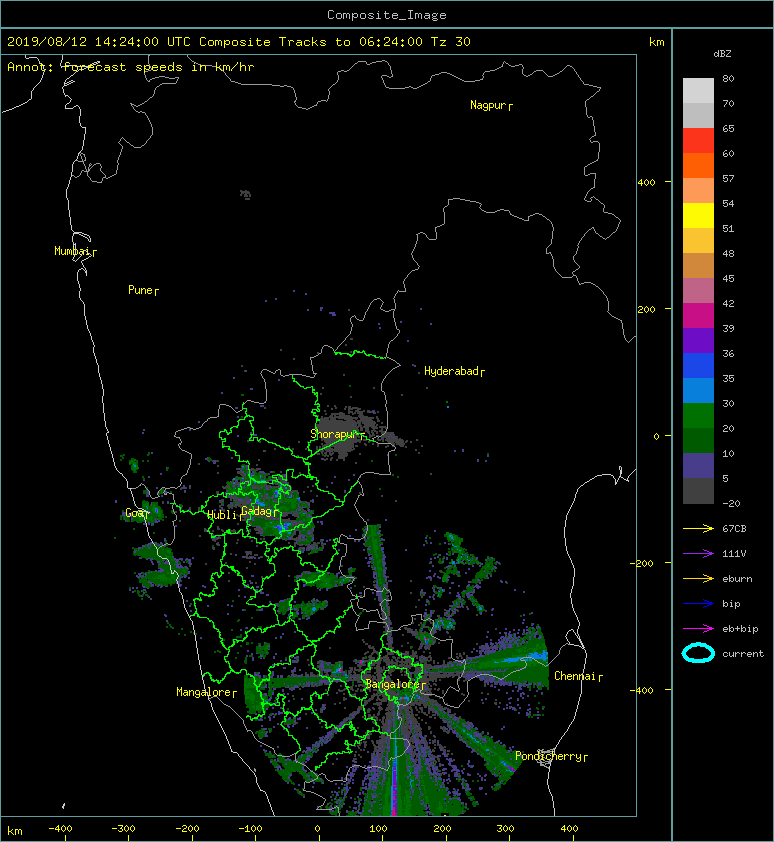Pick the sky blue 30–35 dBZ swatch

(x=698, y=390)
